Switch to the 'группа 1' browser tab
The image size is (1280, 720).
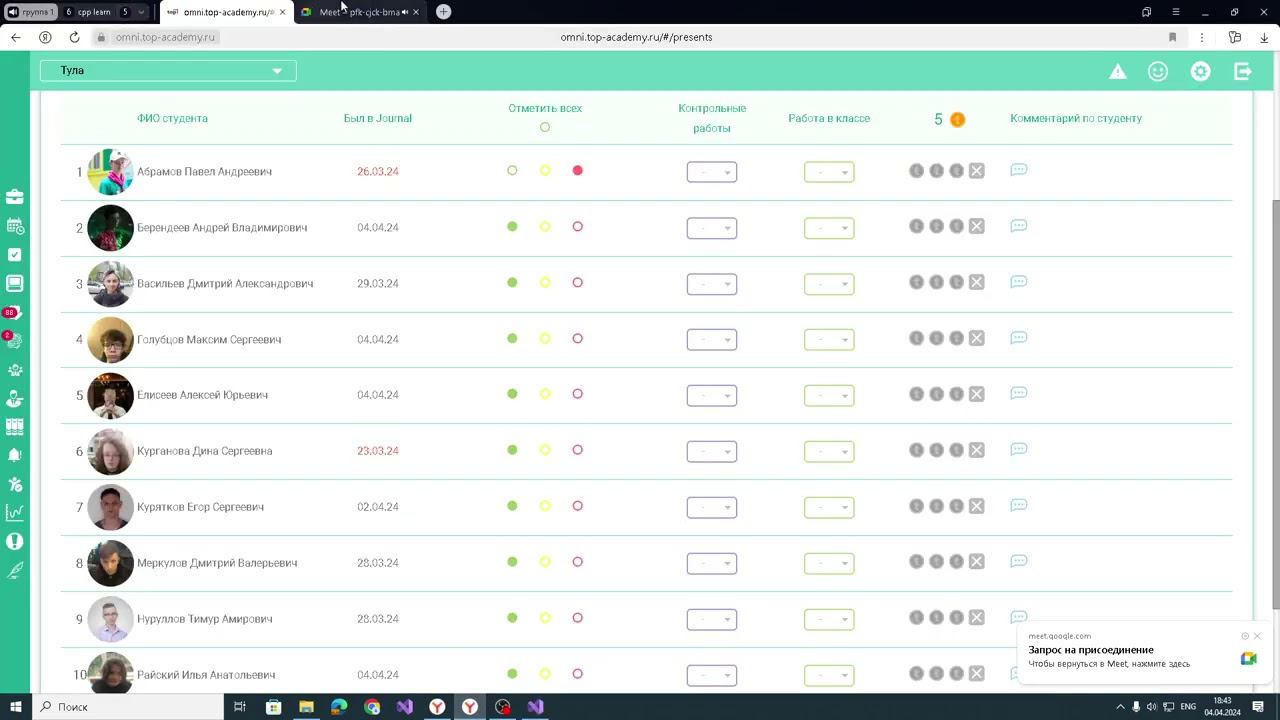click(31, 12)
